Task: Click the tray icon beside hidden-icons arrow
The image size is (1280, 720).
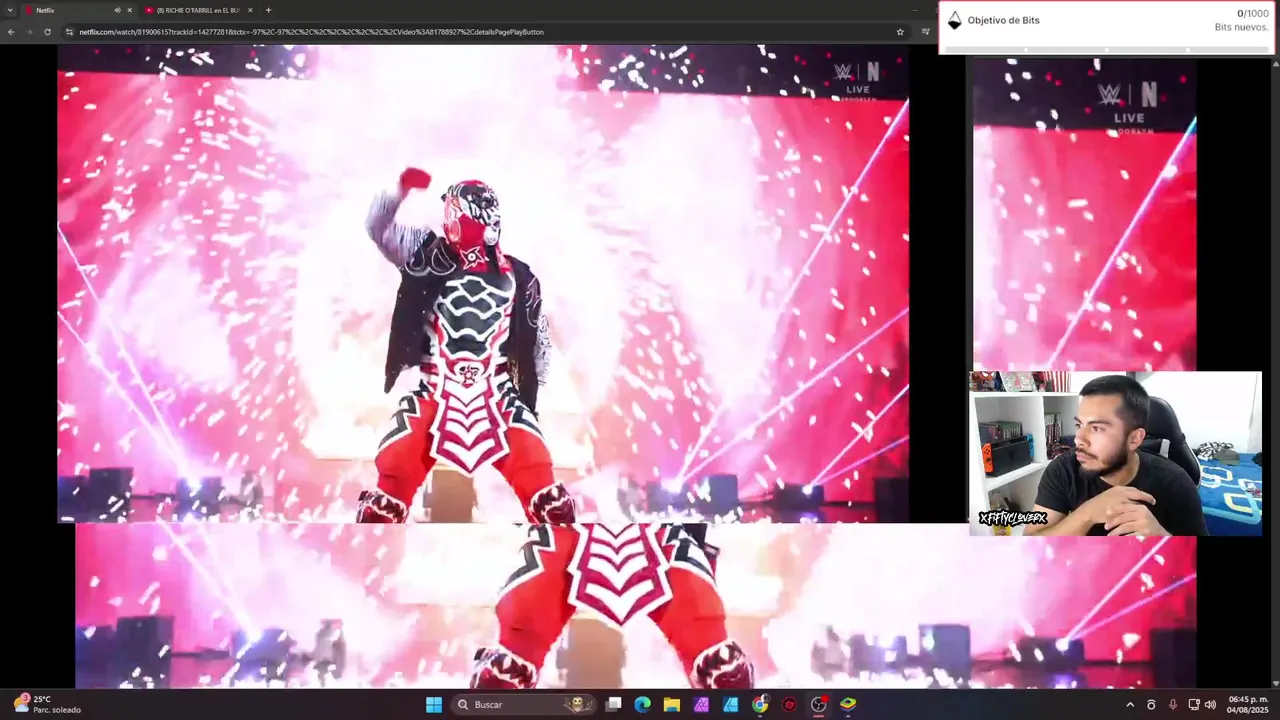Action: [x=1151, y=705]
